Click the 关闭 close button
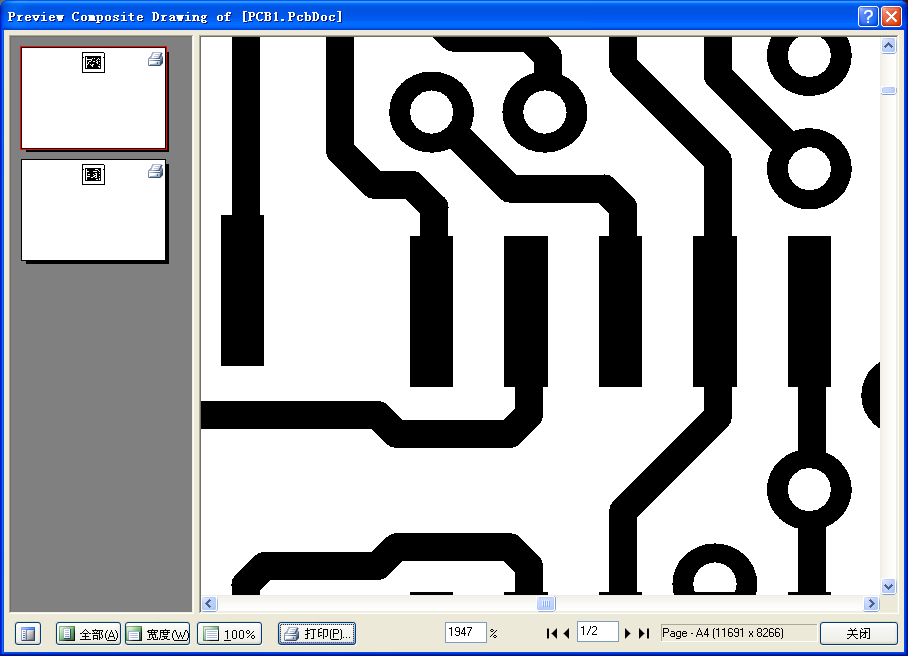The width and height of the screenshot is (908, 656). tap(859, 633)
